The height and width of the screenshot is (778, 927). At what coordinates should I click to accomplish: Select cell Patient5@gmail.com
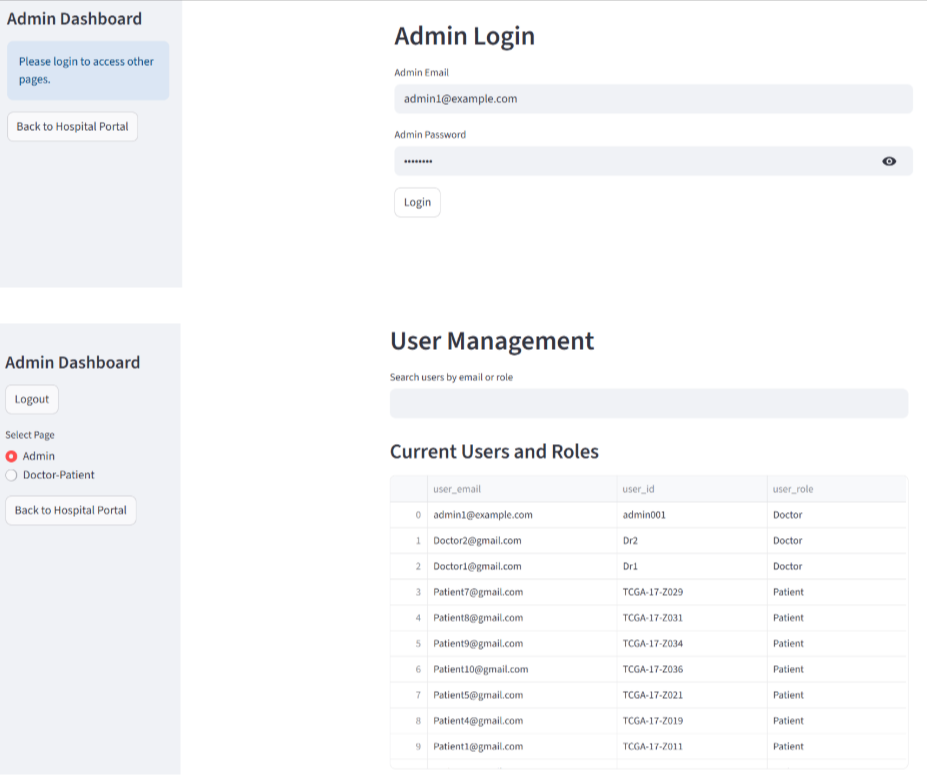[x=522, y=695]
